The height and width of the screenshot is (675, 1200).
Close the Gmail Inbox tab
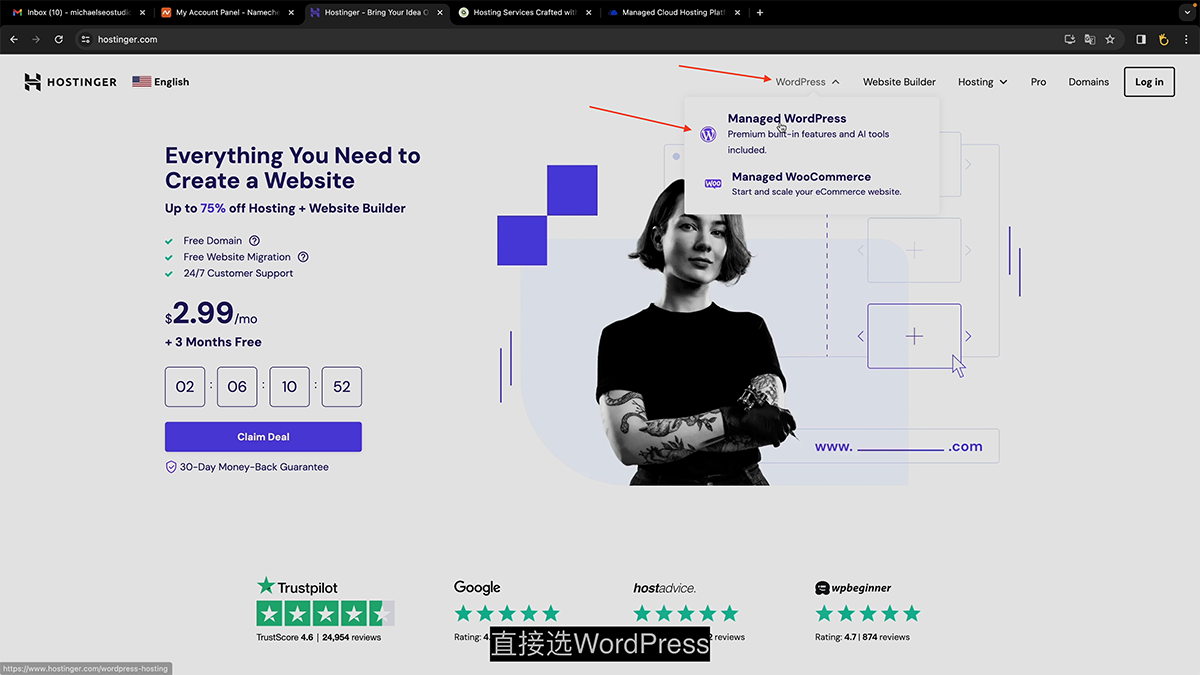tap(140, 12)
